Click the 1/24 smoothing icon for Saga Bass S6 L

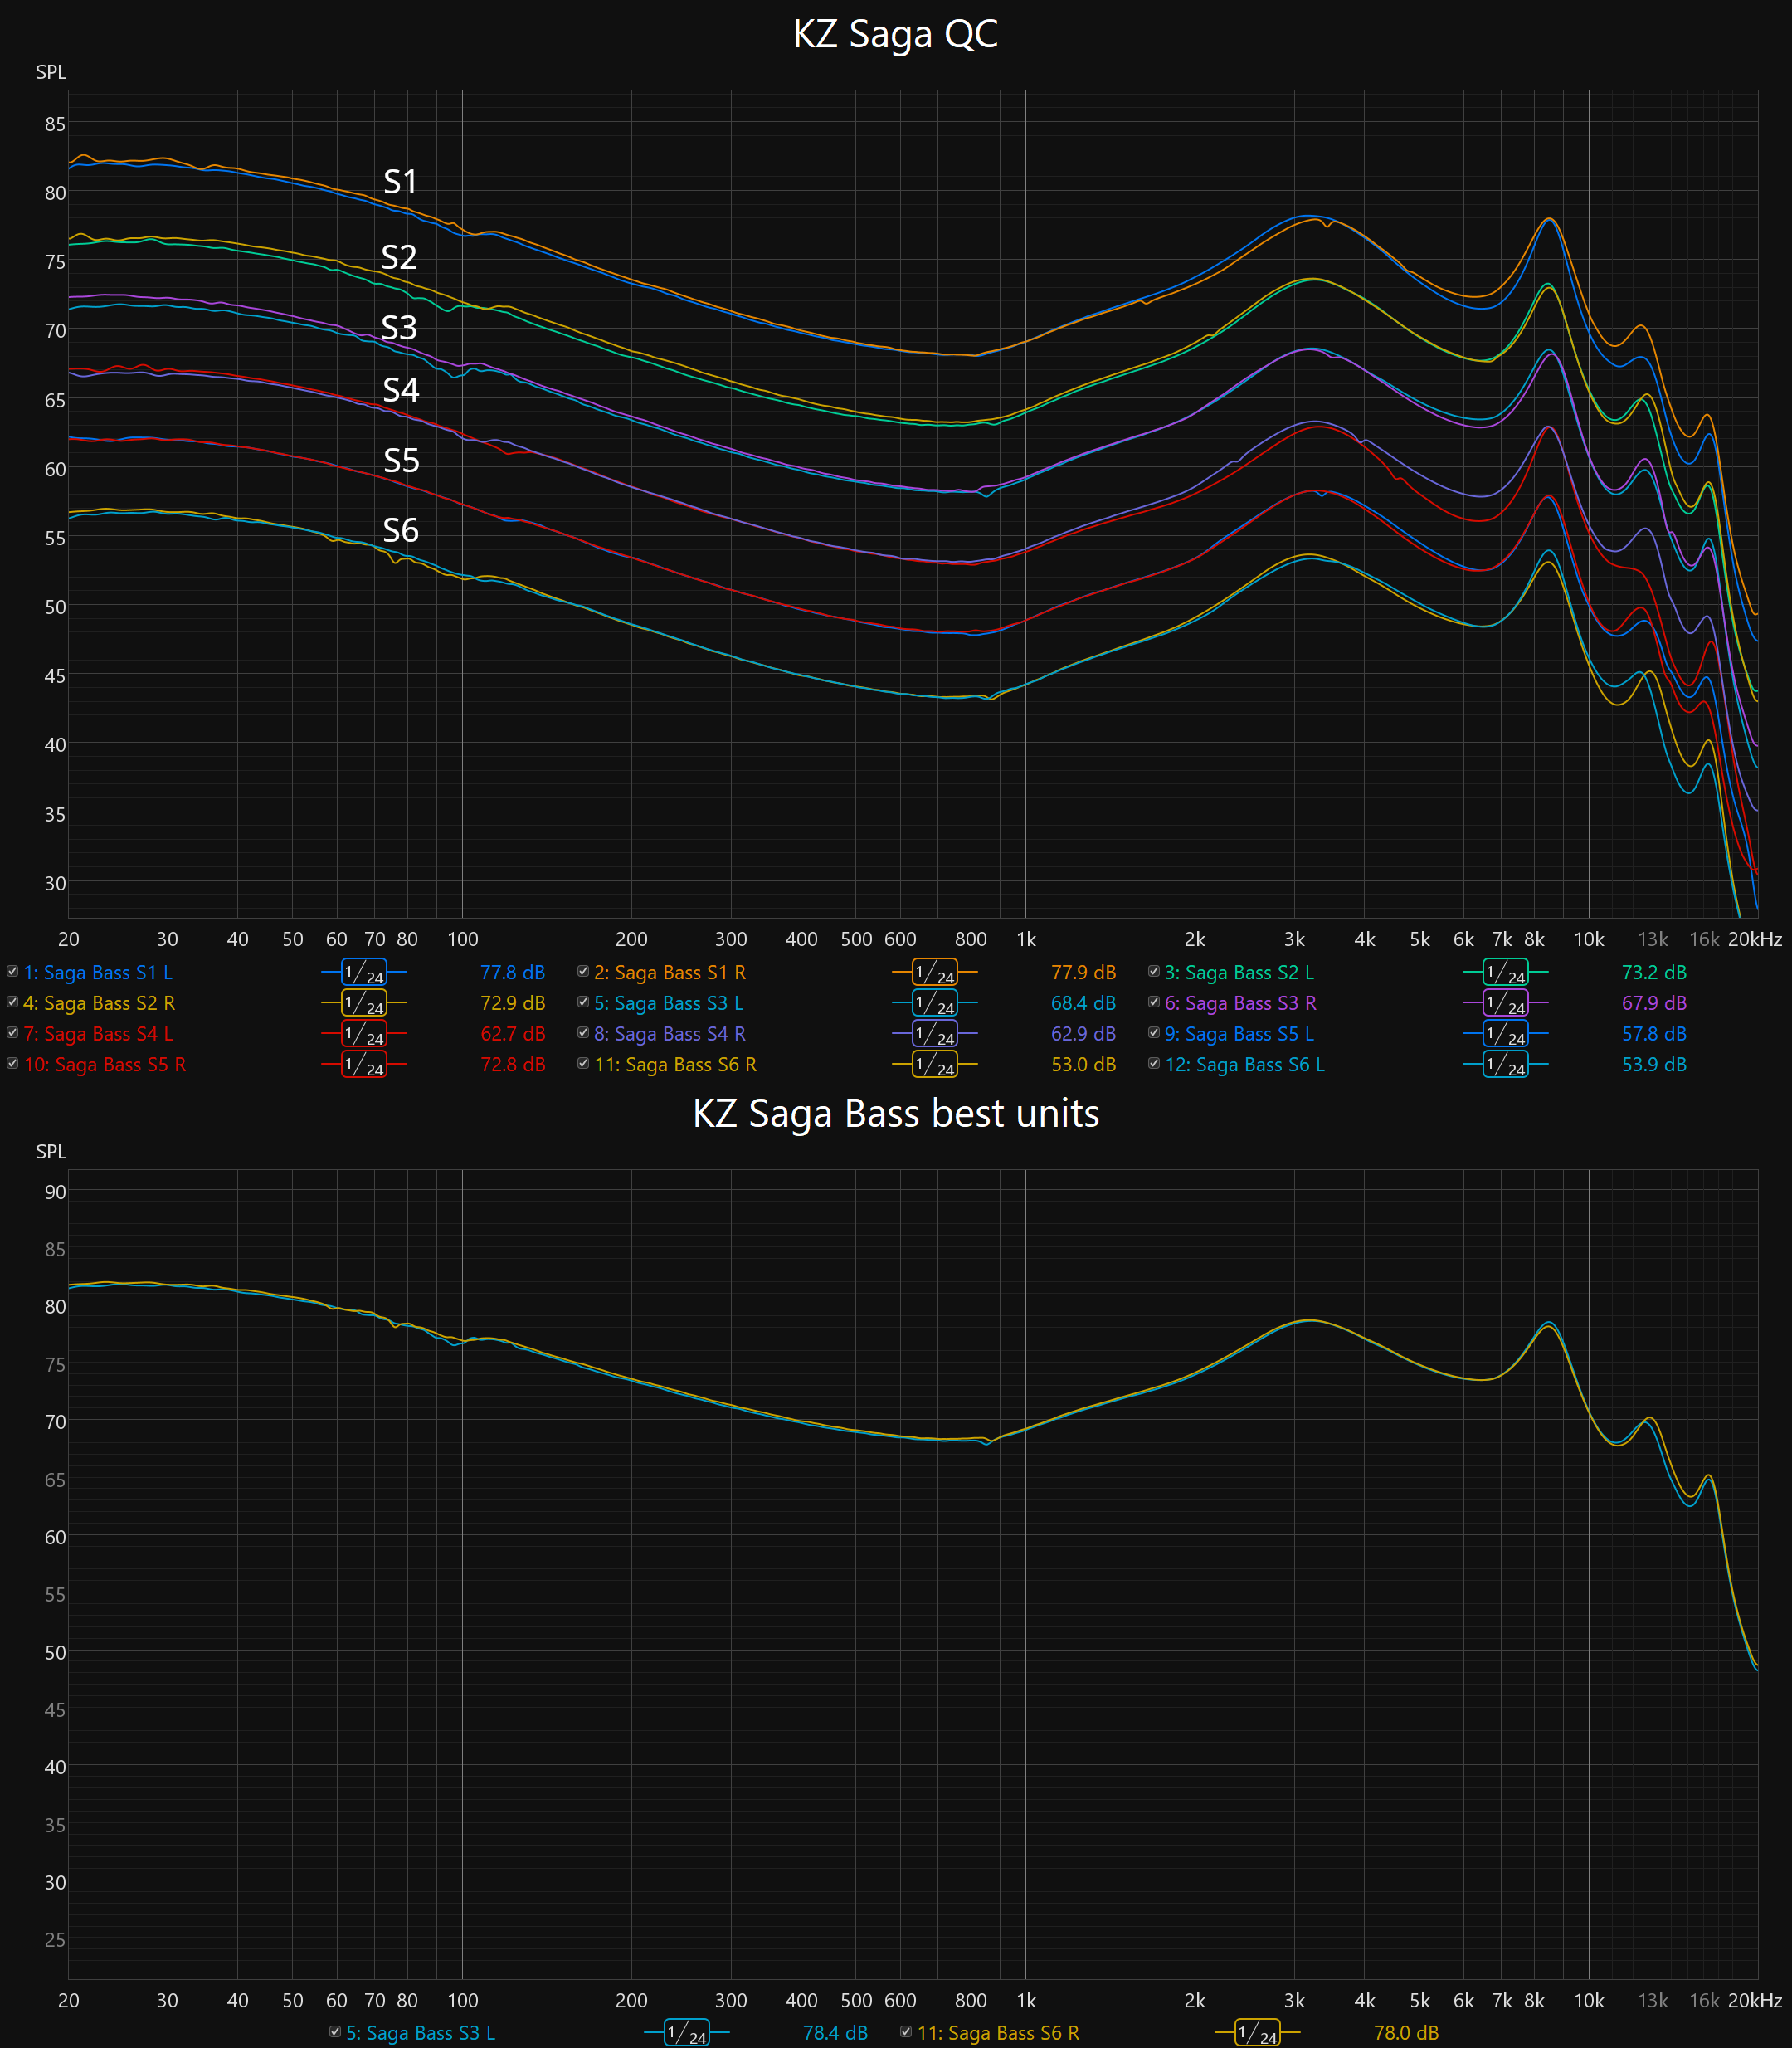(x=1505, y=1065)
